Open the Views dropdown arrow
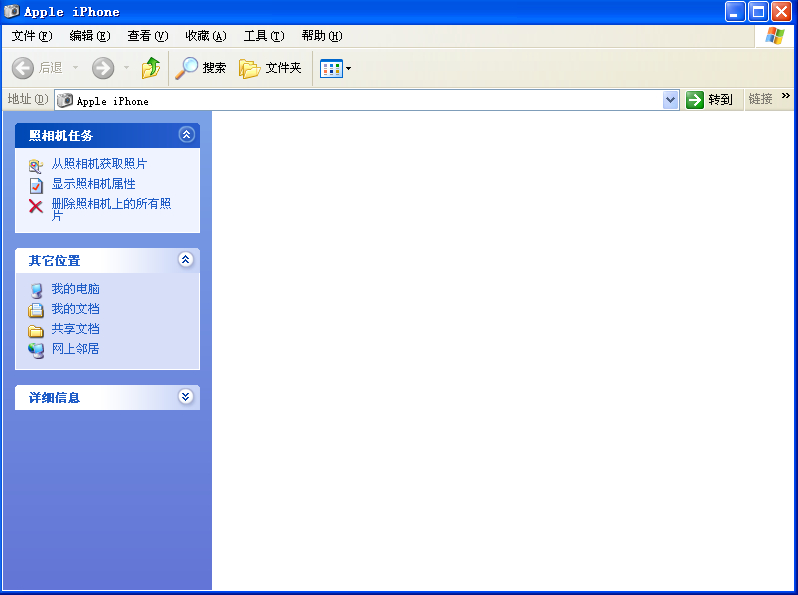This screenshot has height=595, width=798. click(x=349, y=68)
